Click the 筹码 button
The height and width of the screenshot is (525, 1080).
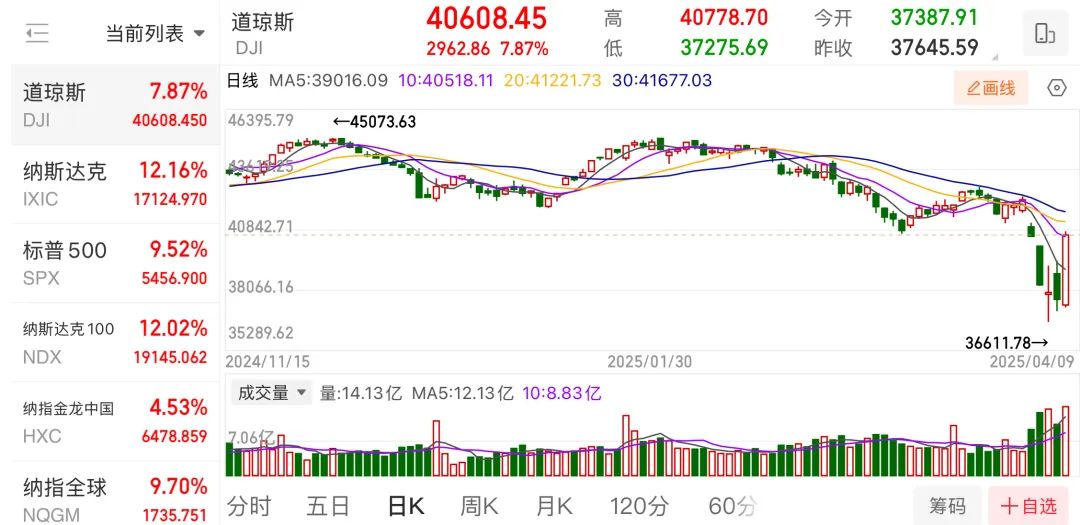(x=948, y=506)
